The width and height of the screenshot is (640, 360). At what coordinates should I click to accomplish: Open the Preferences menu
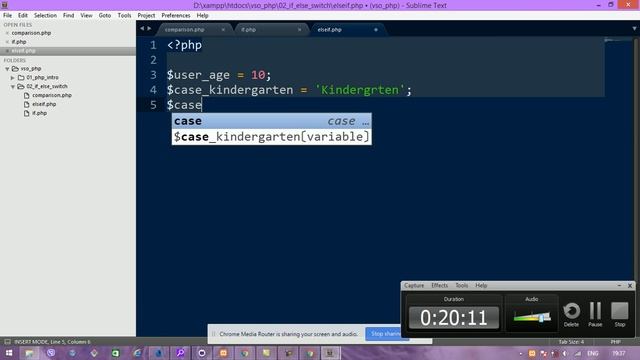[176, 16]
